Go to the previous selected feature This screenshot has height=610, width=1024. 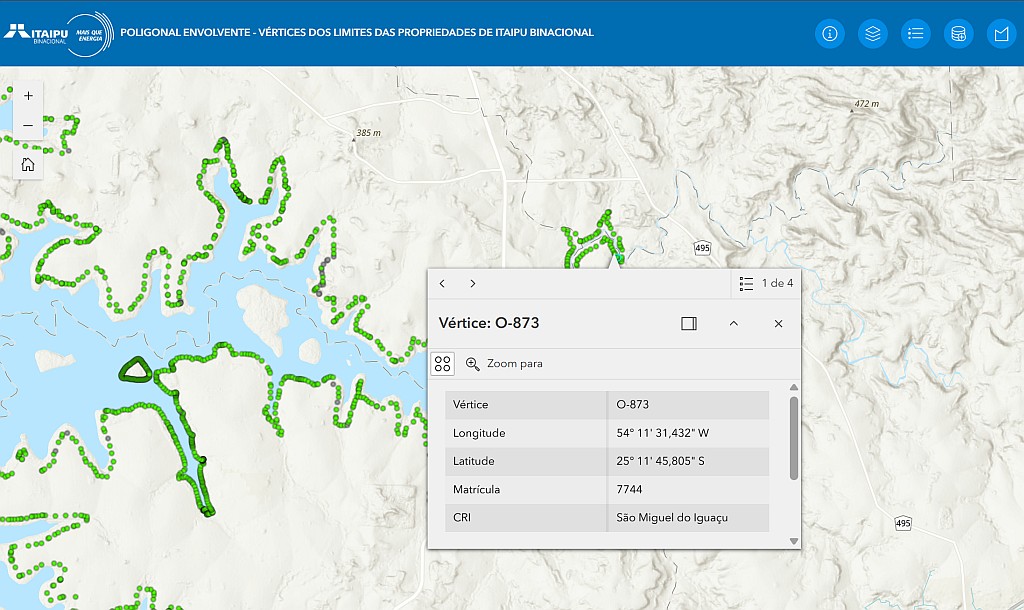pyautogui.click(x=442, y=283)
